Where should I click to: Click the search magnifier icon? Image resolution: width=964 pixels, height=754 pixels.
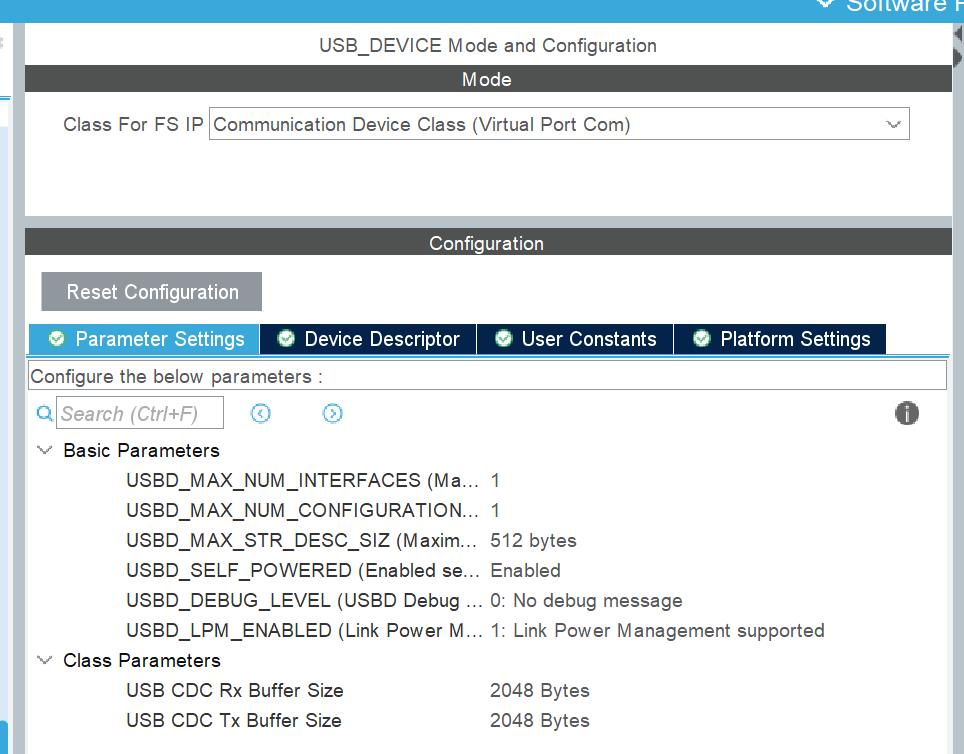coord(44,413)
